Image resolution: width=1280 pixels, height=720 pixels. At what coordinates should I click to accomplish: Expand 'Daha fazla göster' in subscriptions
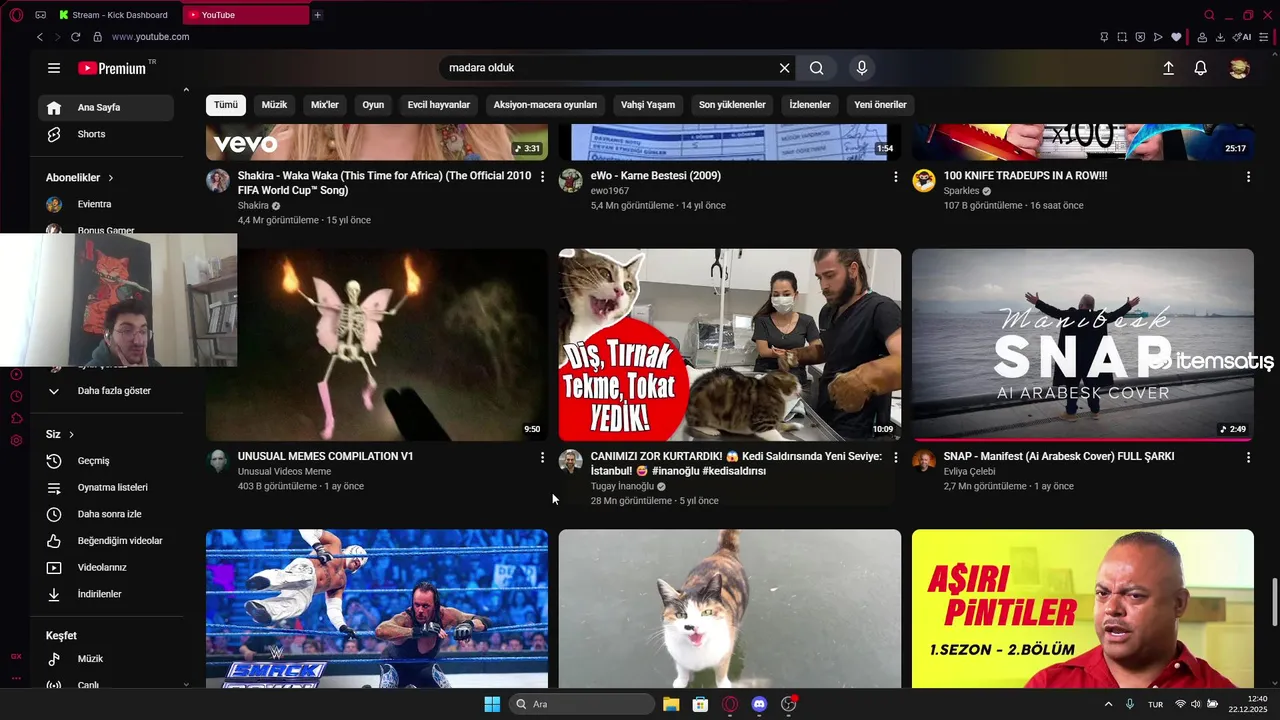pyautogui.click(x=106, y=391)
